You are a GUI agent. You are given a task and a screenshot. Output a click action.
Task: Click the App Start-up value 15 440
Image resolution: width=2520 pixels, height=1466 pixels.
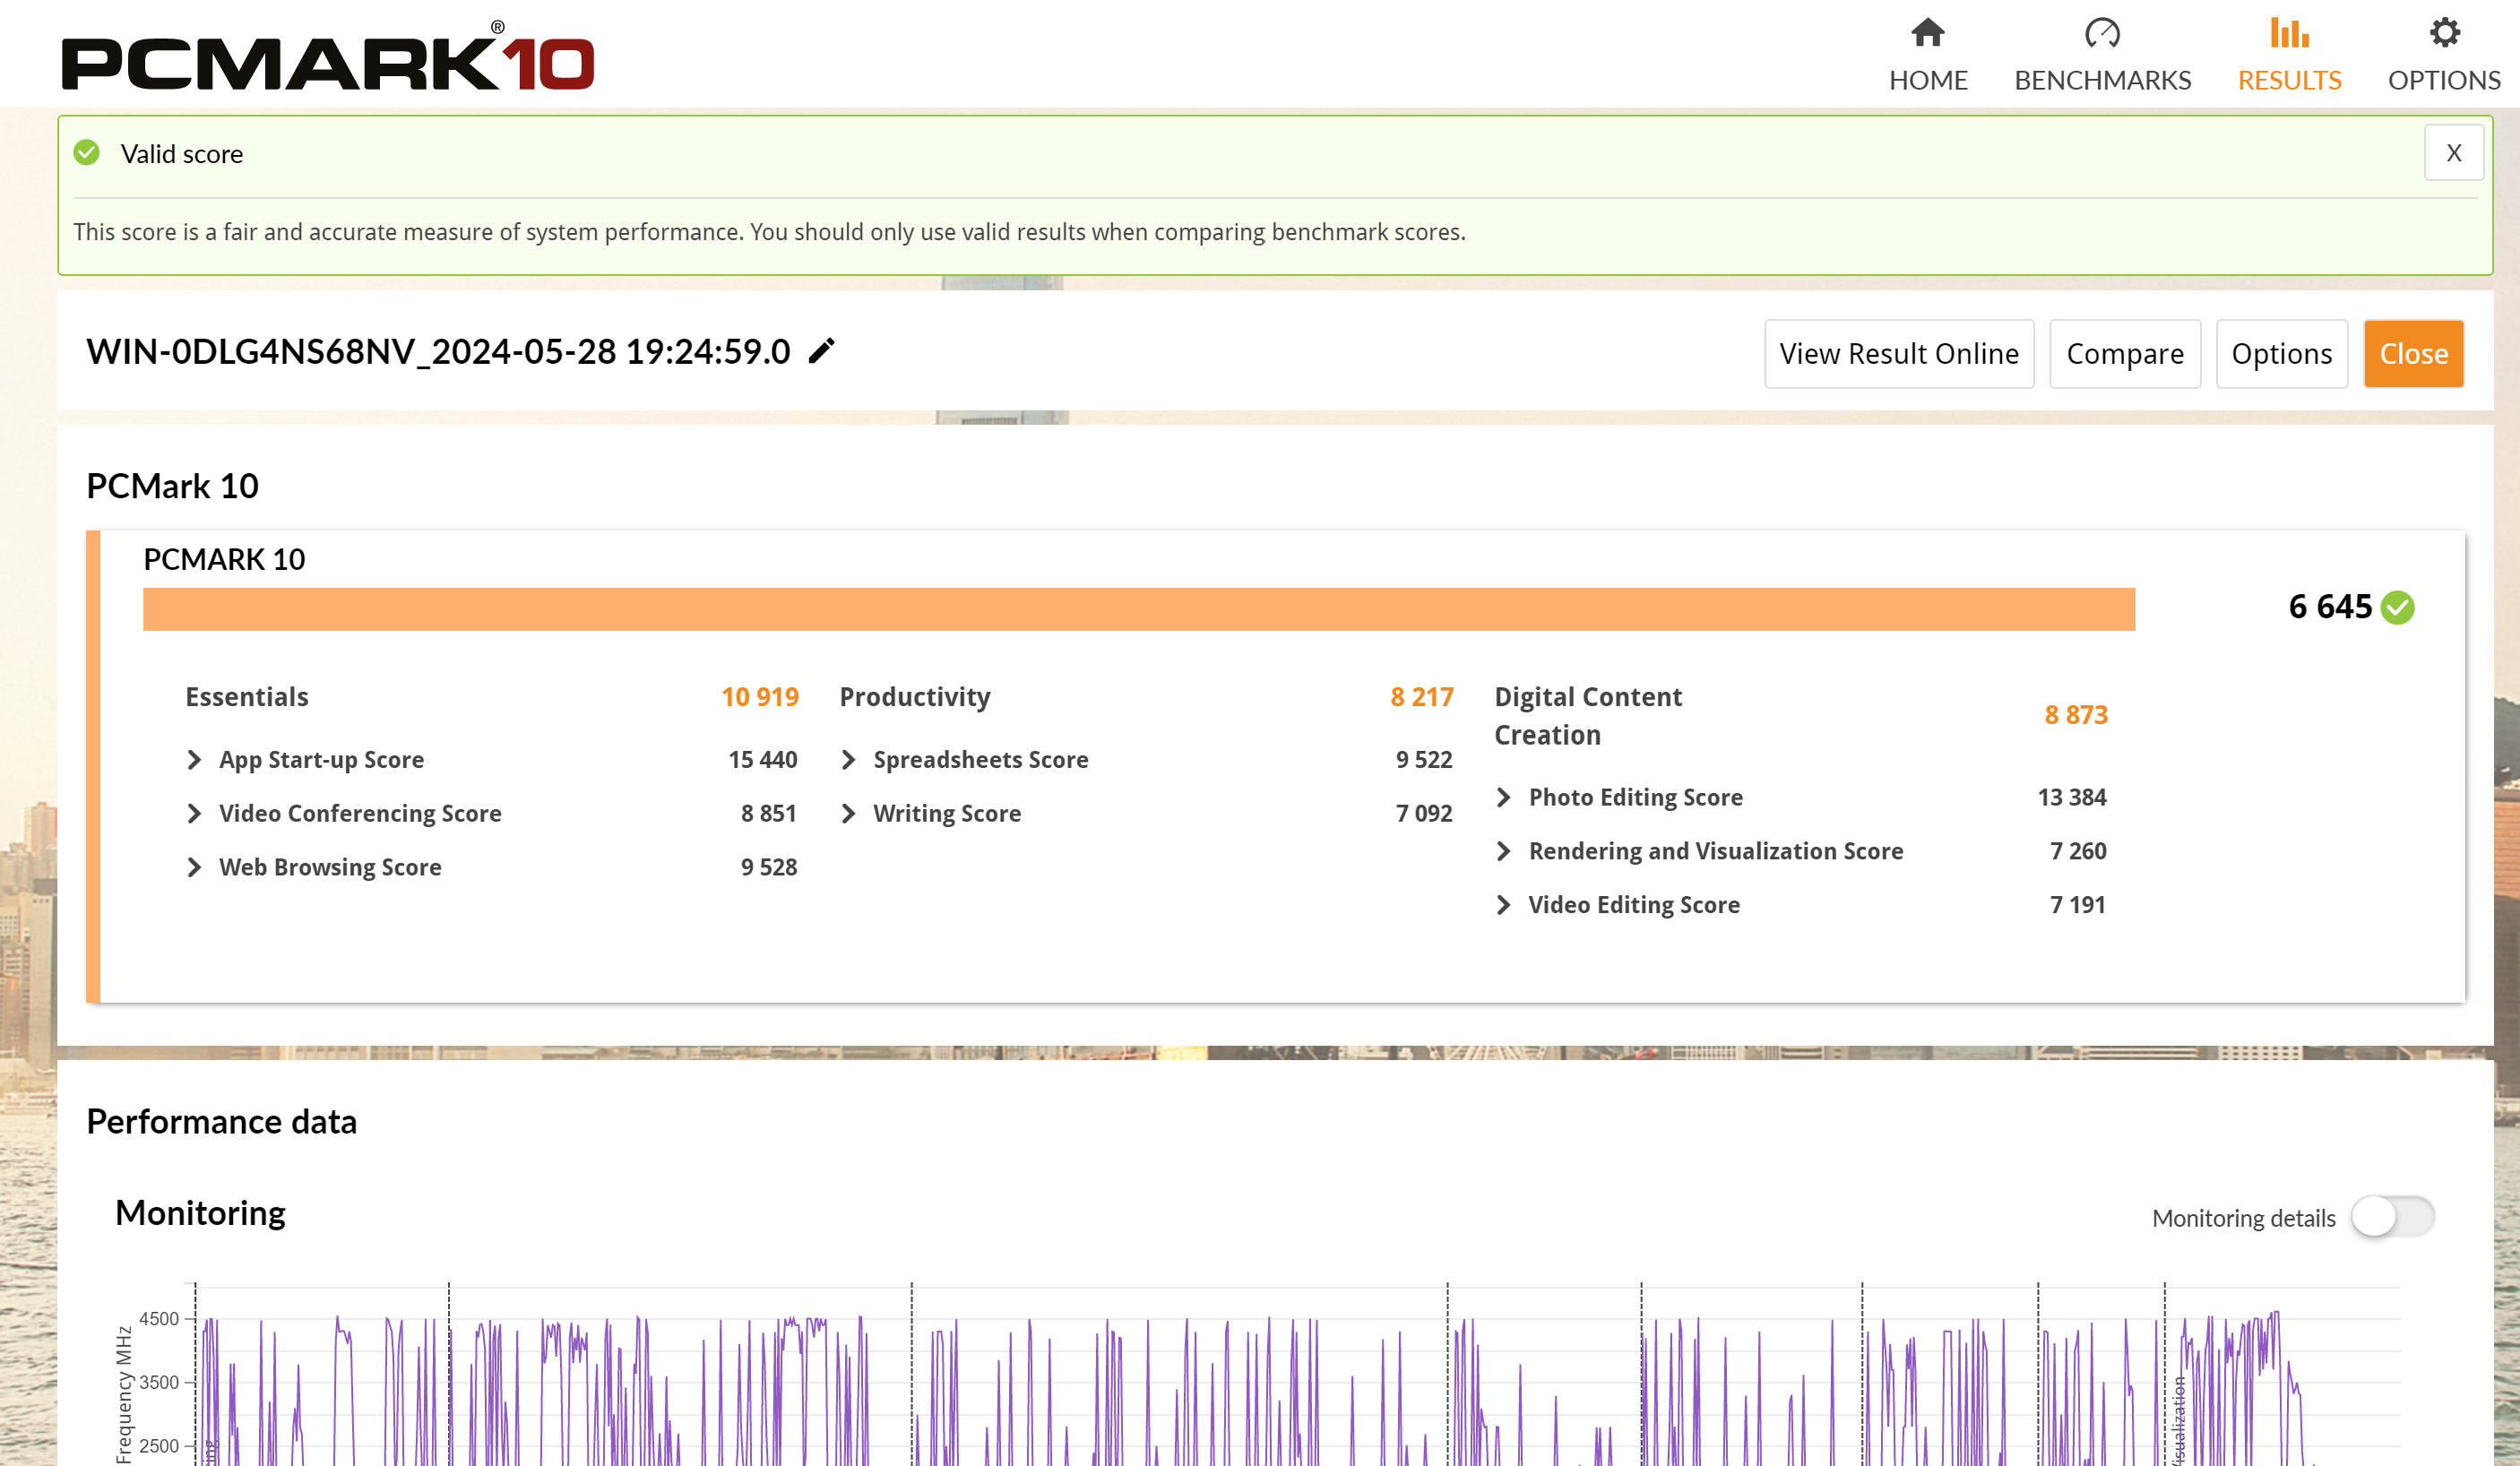tap(763, 760)
